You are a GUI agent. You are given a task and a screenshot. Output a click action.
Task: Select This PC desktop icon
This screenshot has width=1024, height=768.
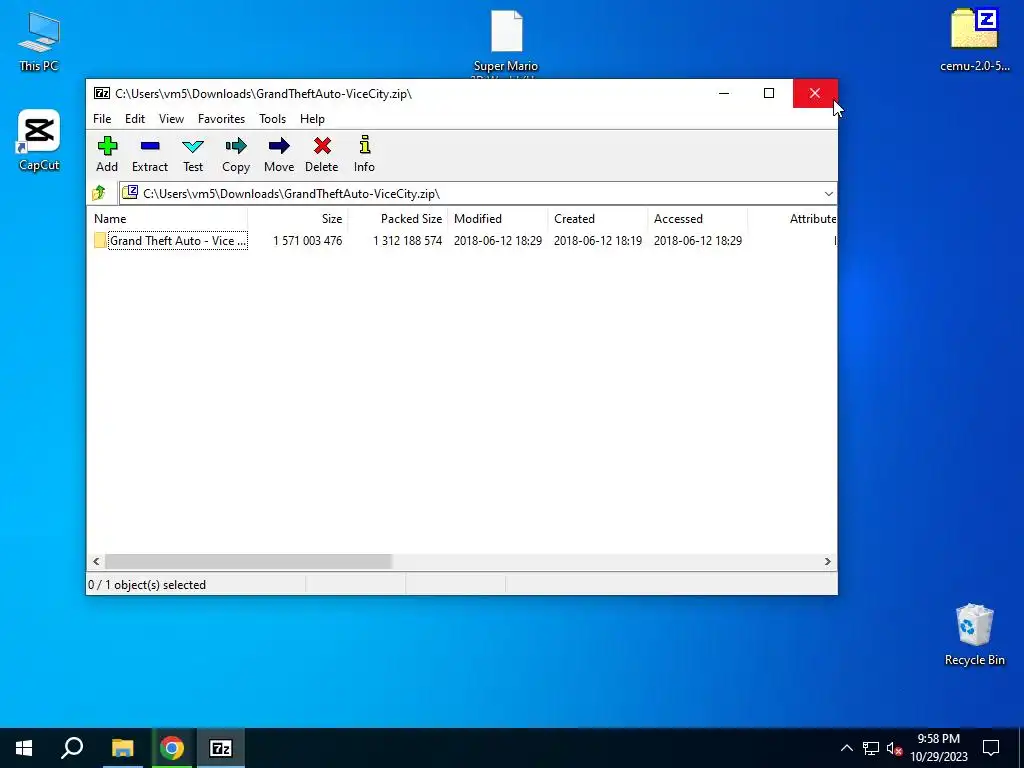pos(39,40)
